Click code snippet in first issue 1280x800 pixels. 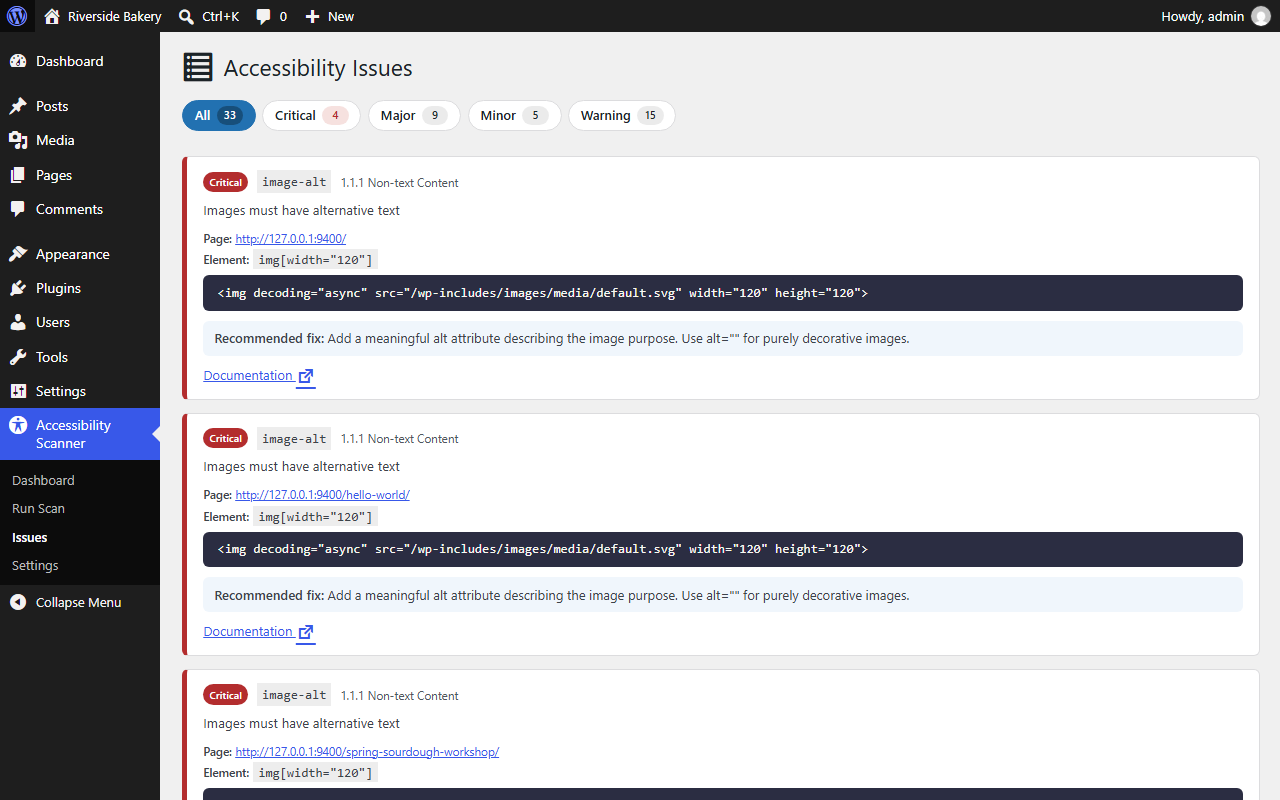coord(723,293)
